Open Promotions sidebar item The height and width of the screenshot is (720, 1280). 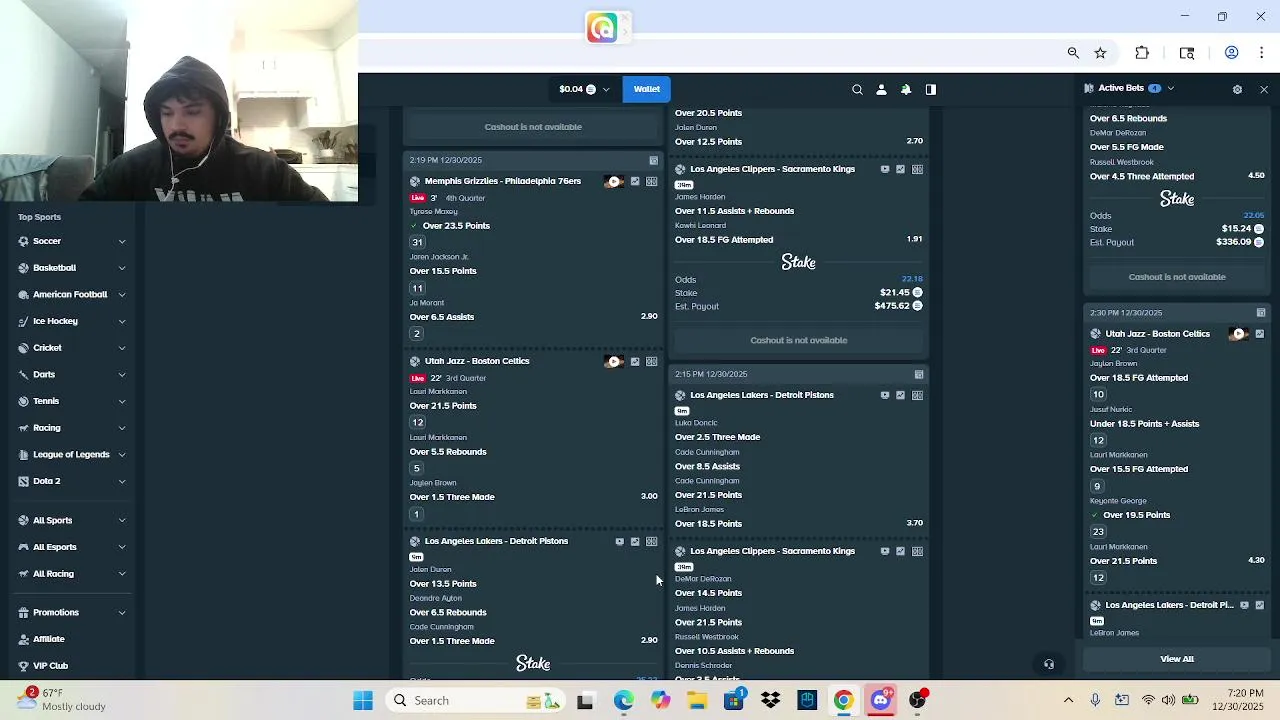click(72, 612)
